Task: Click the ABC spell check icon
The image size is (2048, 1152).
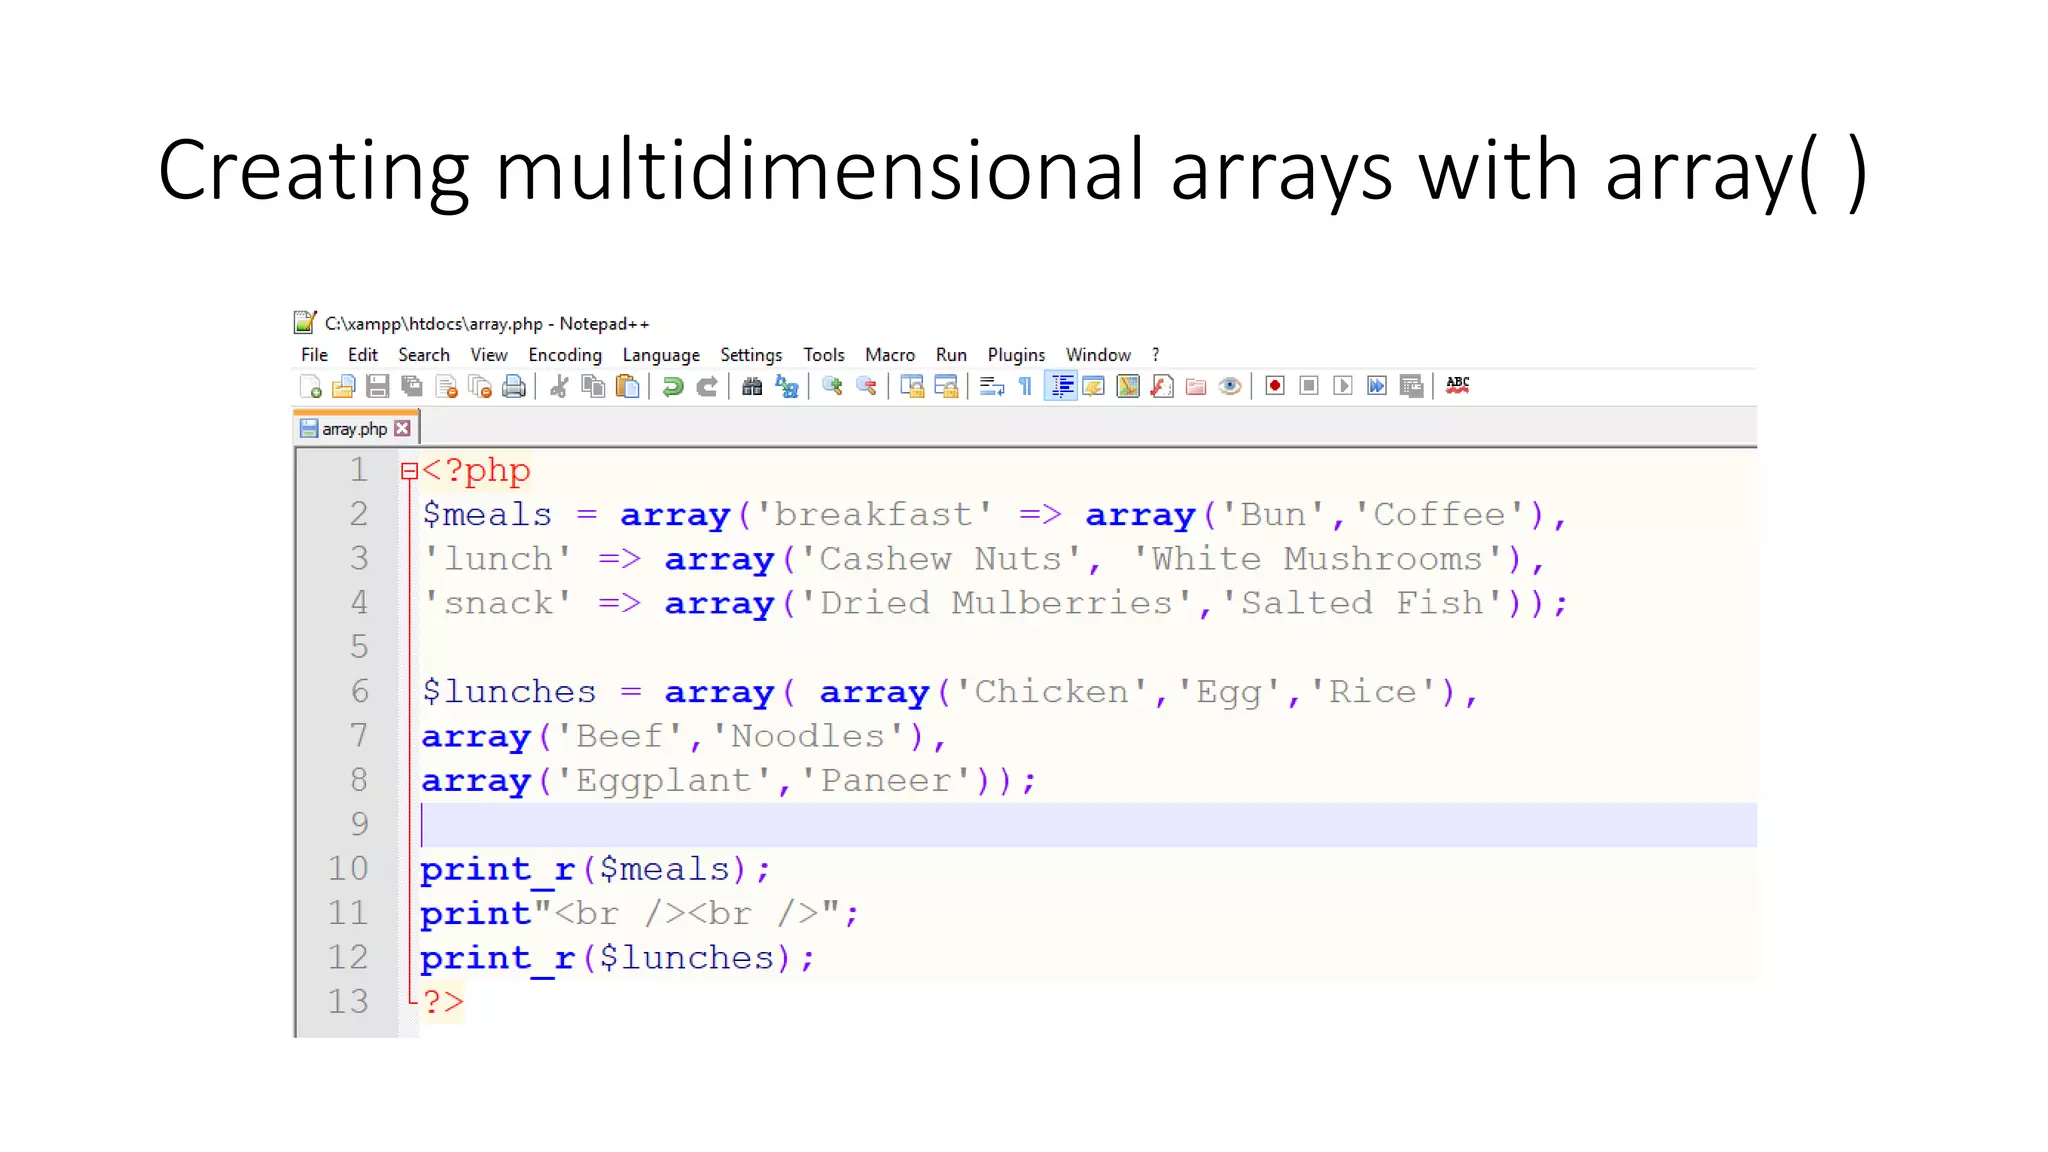Action: 1458,386
